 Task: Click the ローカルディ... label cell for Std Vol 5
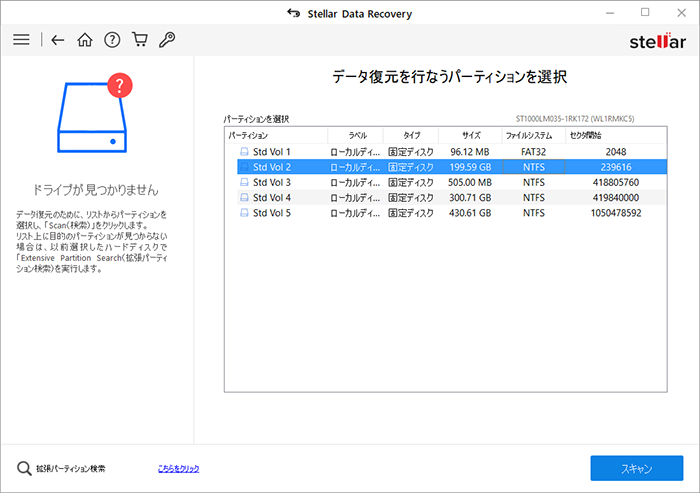click(x=355, y=213)
